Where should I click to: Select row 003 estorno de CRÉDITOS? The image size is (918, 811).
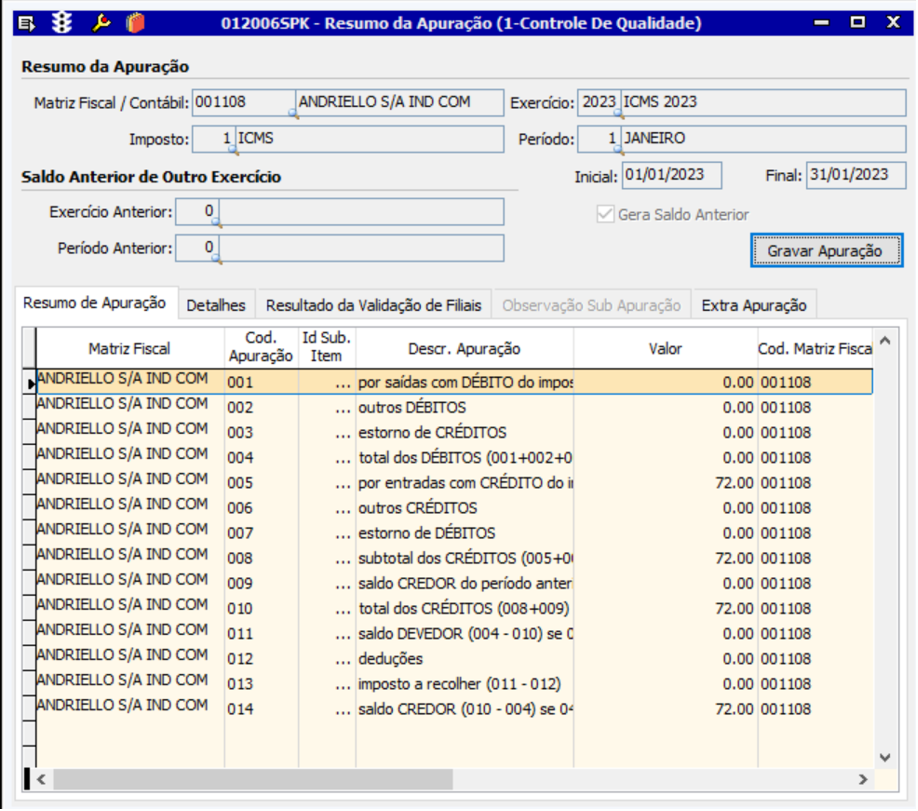454,432
